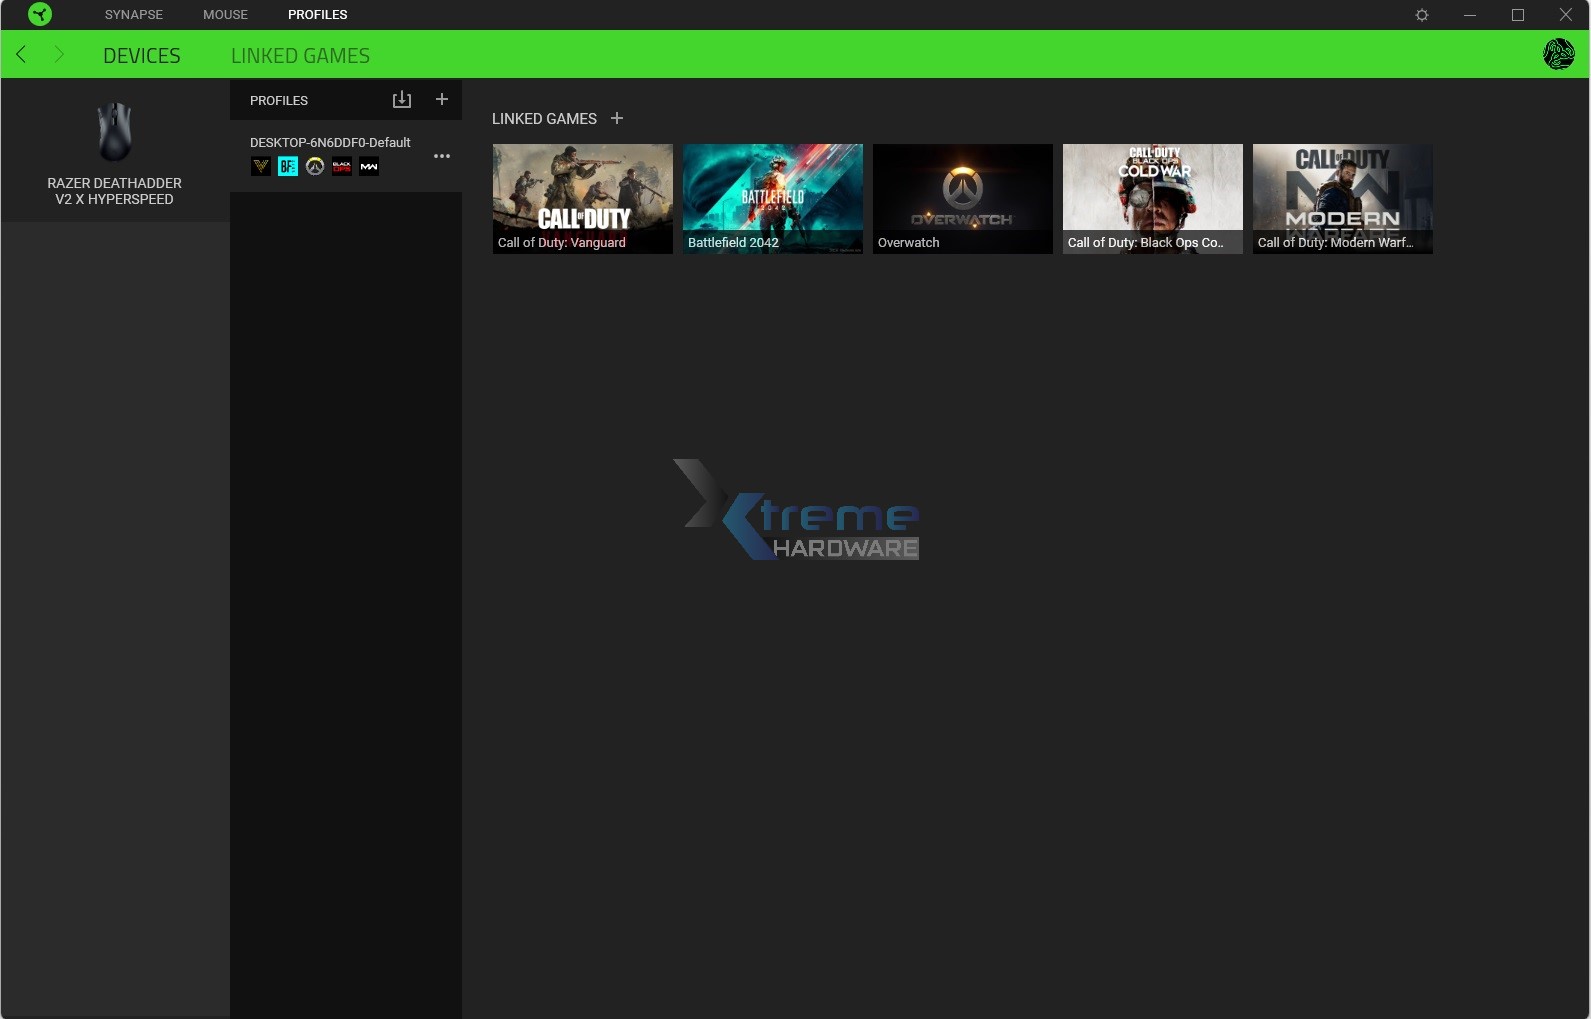Switch to the MOUSE tab
Viewport: 1591px width, 1019px height.
click(225, 15)
